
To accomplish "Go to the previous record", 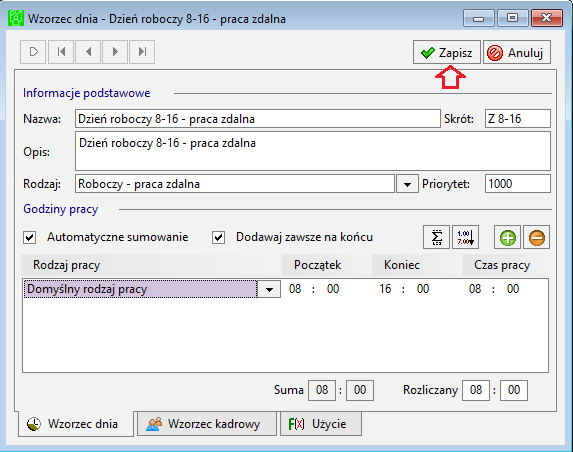I will click(88, 52).
